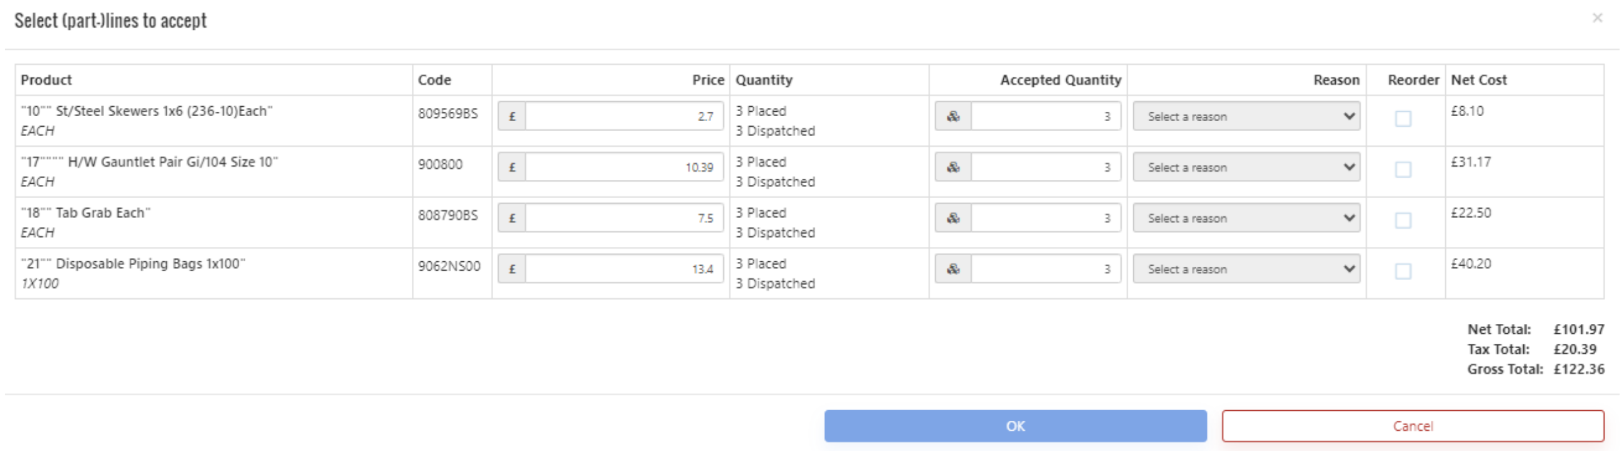Open reason dropdown for St/Steel Skewers
This screenshot has height=452, width=1620.
[1246, 117]
